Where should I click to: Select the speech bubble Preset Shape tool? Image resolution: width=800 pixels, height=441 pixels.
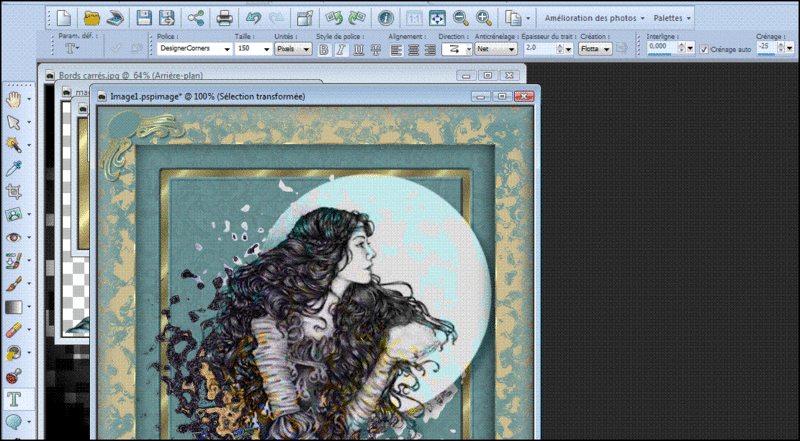click(14, 422)
